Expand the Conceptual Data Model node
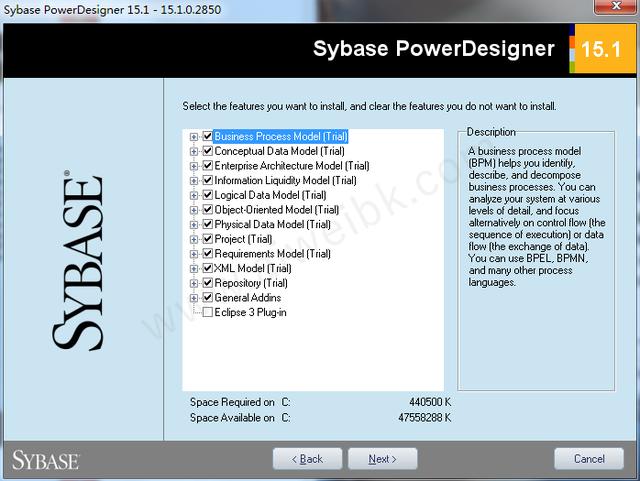Viewport: 640px width, 481px height. point(194,151)
